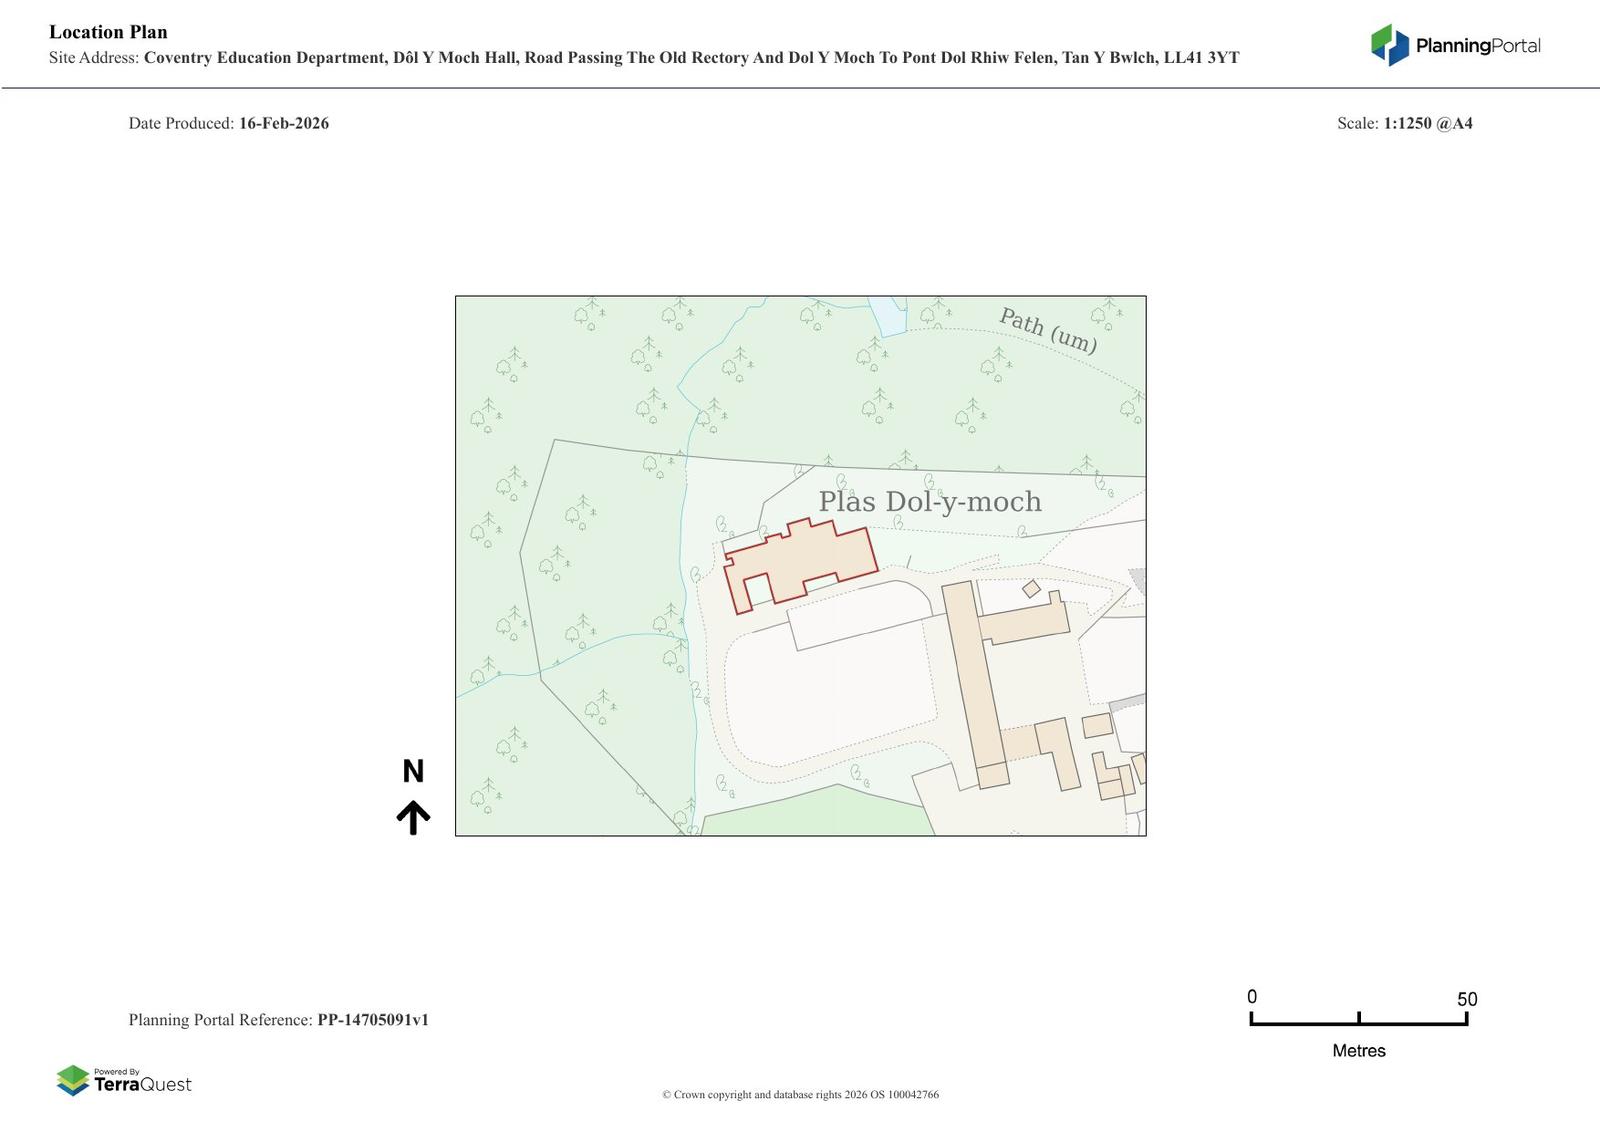Click the TerraQuest layered logo icon
The image size is (1600, 1132).
(x=73, y=1080)
